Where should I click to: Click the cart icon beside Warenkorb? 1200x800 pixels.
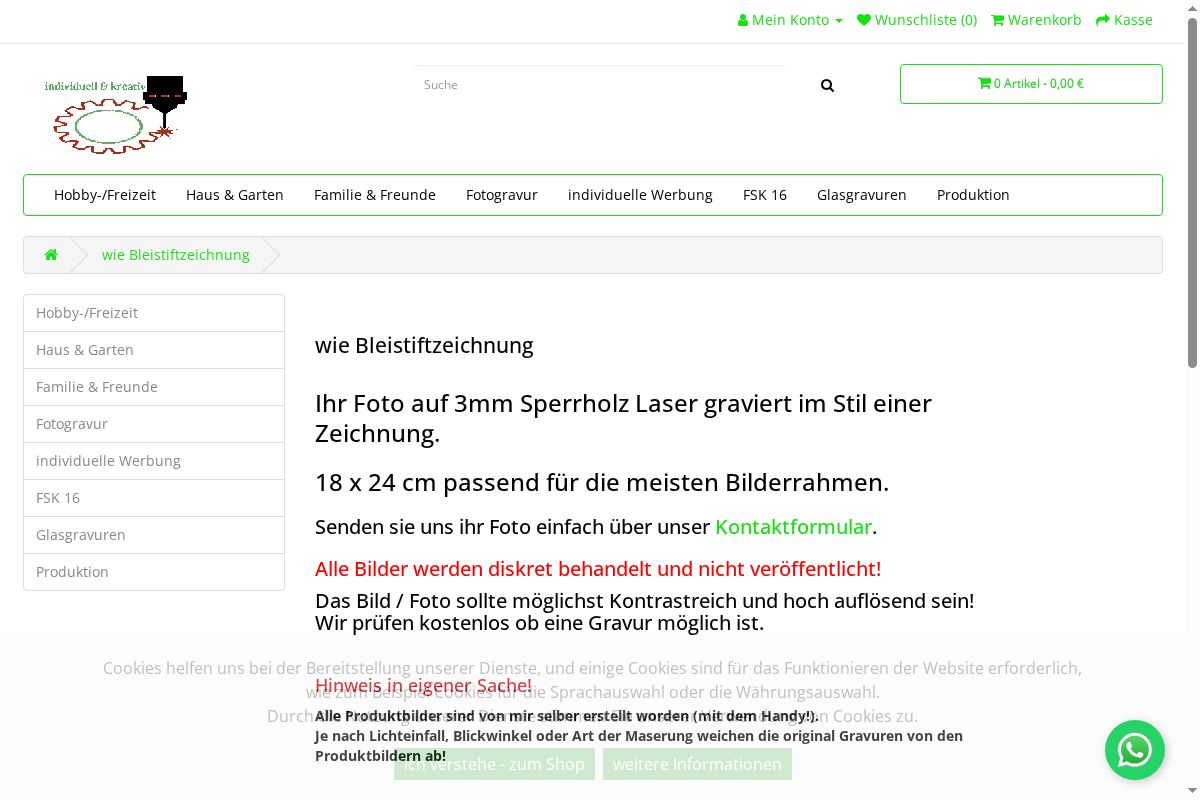tap(998, 20)
